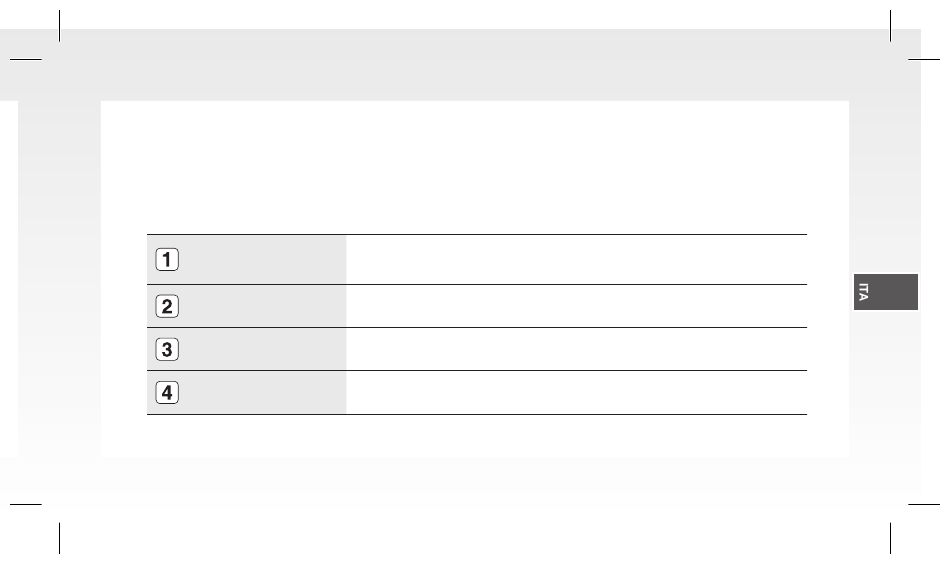This screenshot has height=564, width=950.
Task: Click the top-right vertical crop mark
Action: click(891, 25)
